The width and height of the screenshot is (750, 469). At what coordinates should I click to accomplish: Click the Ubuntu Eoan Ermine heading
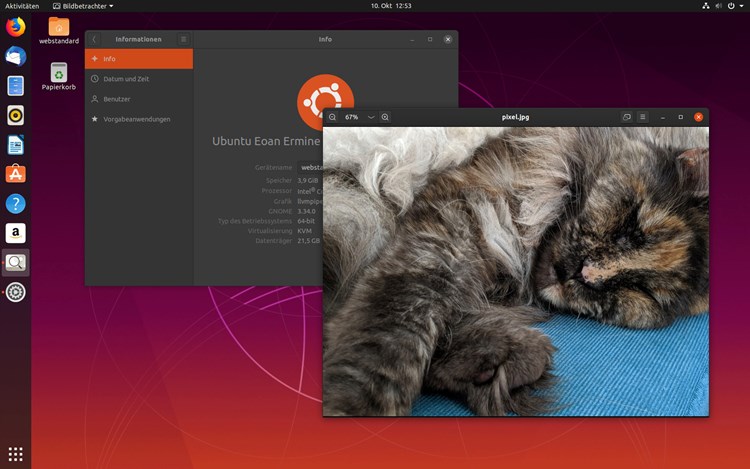point(266,141)
